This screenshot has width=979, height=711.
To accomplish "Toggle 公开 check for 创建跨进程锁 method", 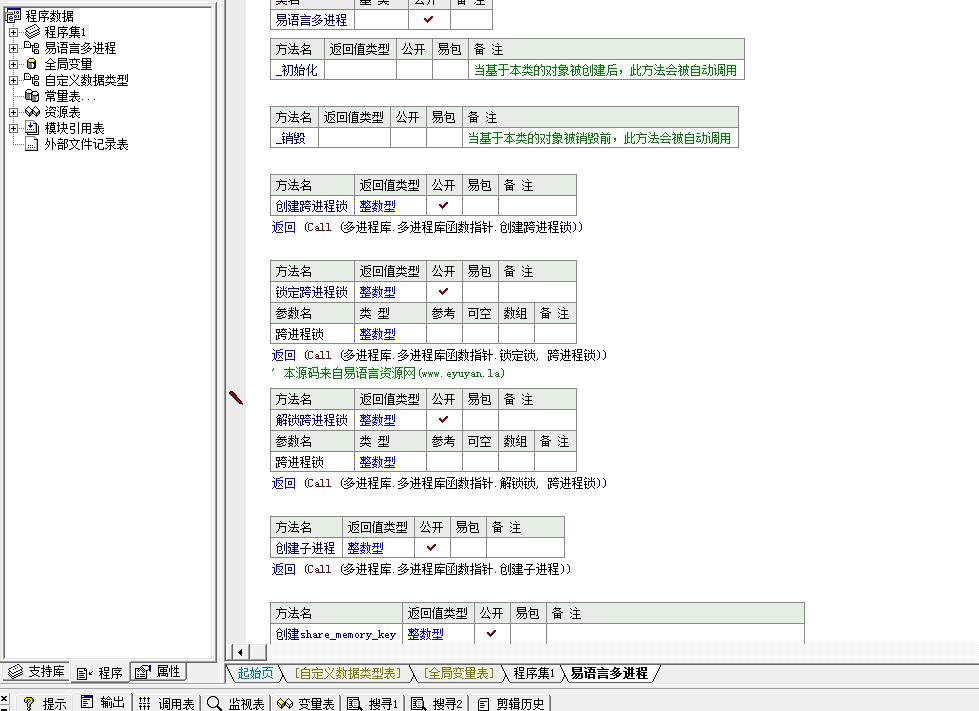I will tap(444, 205).
